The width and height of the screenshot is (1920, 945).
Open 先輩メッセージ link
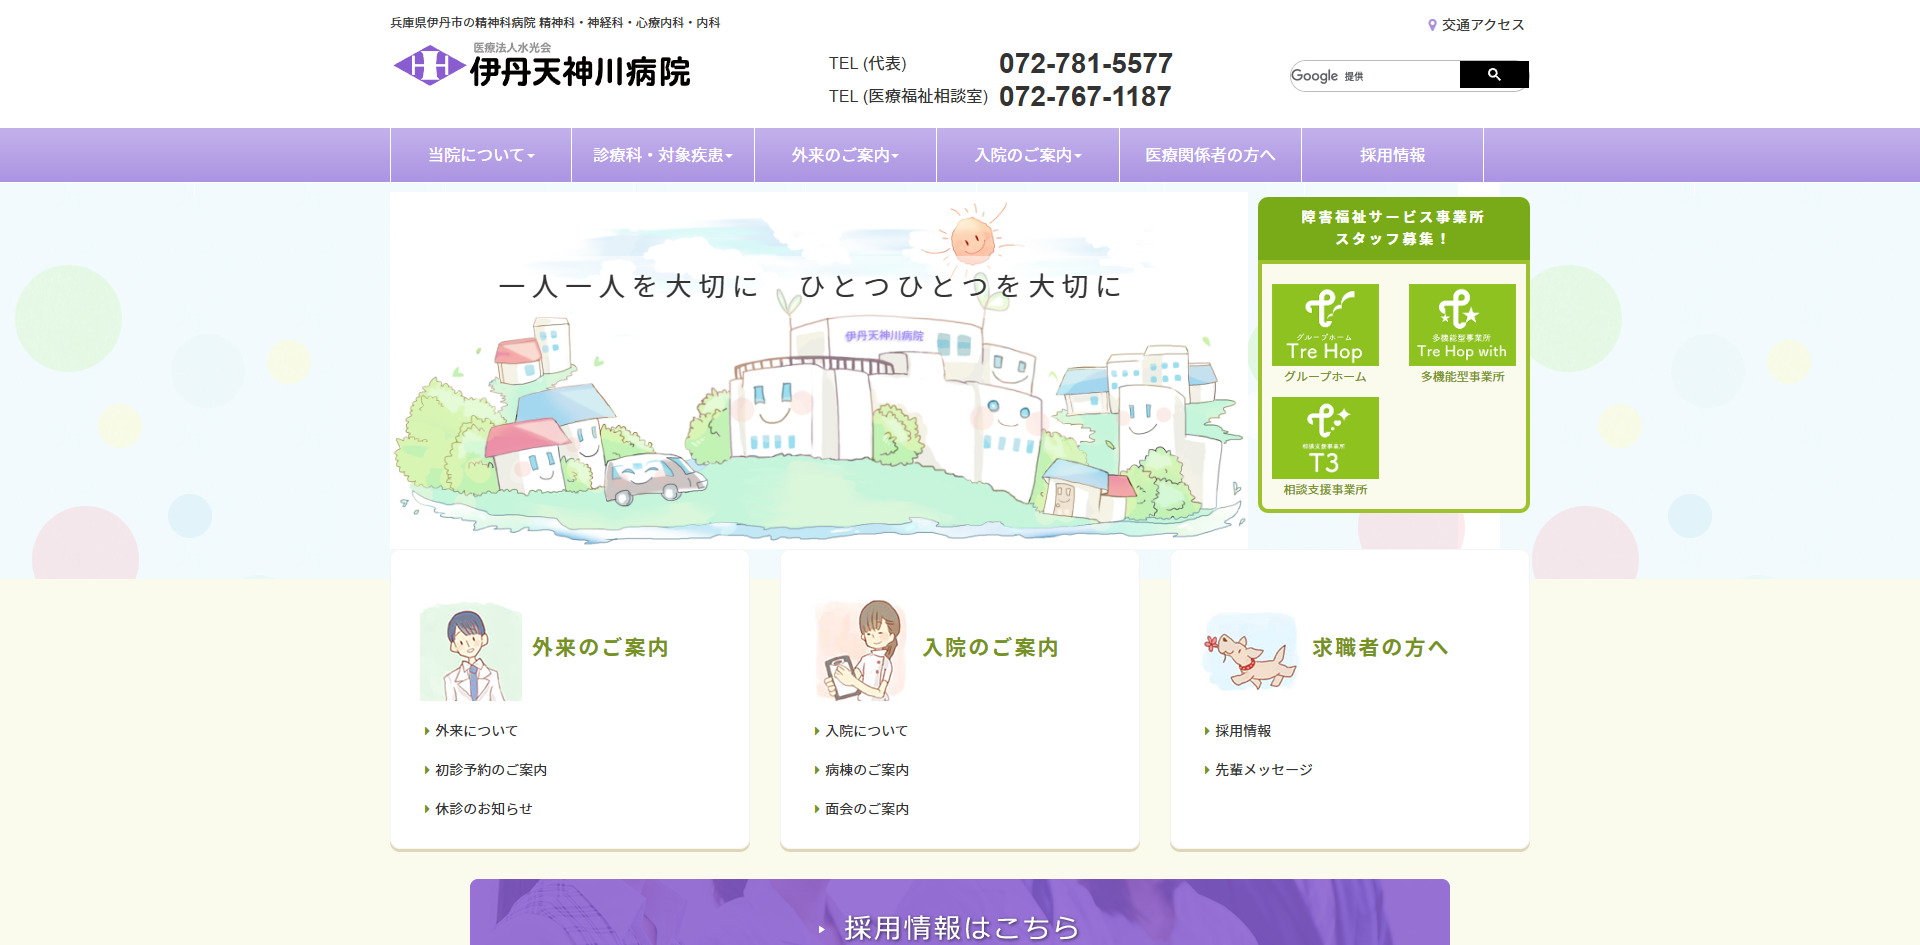(x=1264, y=770)
